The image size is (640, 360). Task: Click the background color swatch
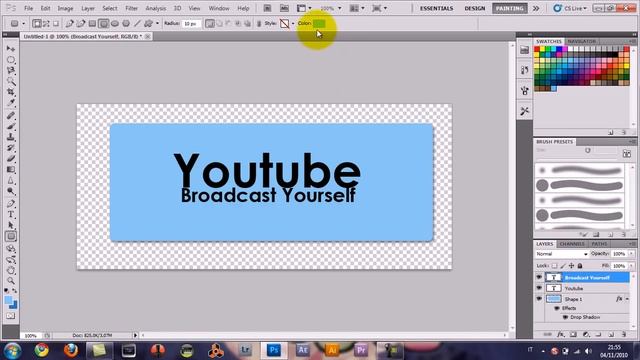coord(14,305)
